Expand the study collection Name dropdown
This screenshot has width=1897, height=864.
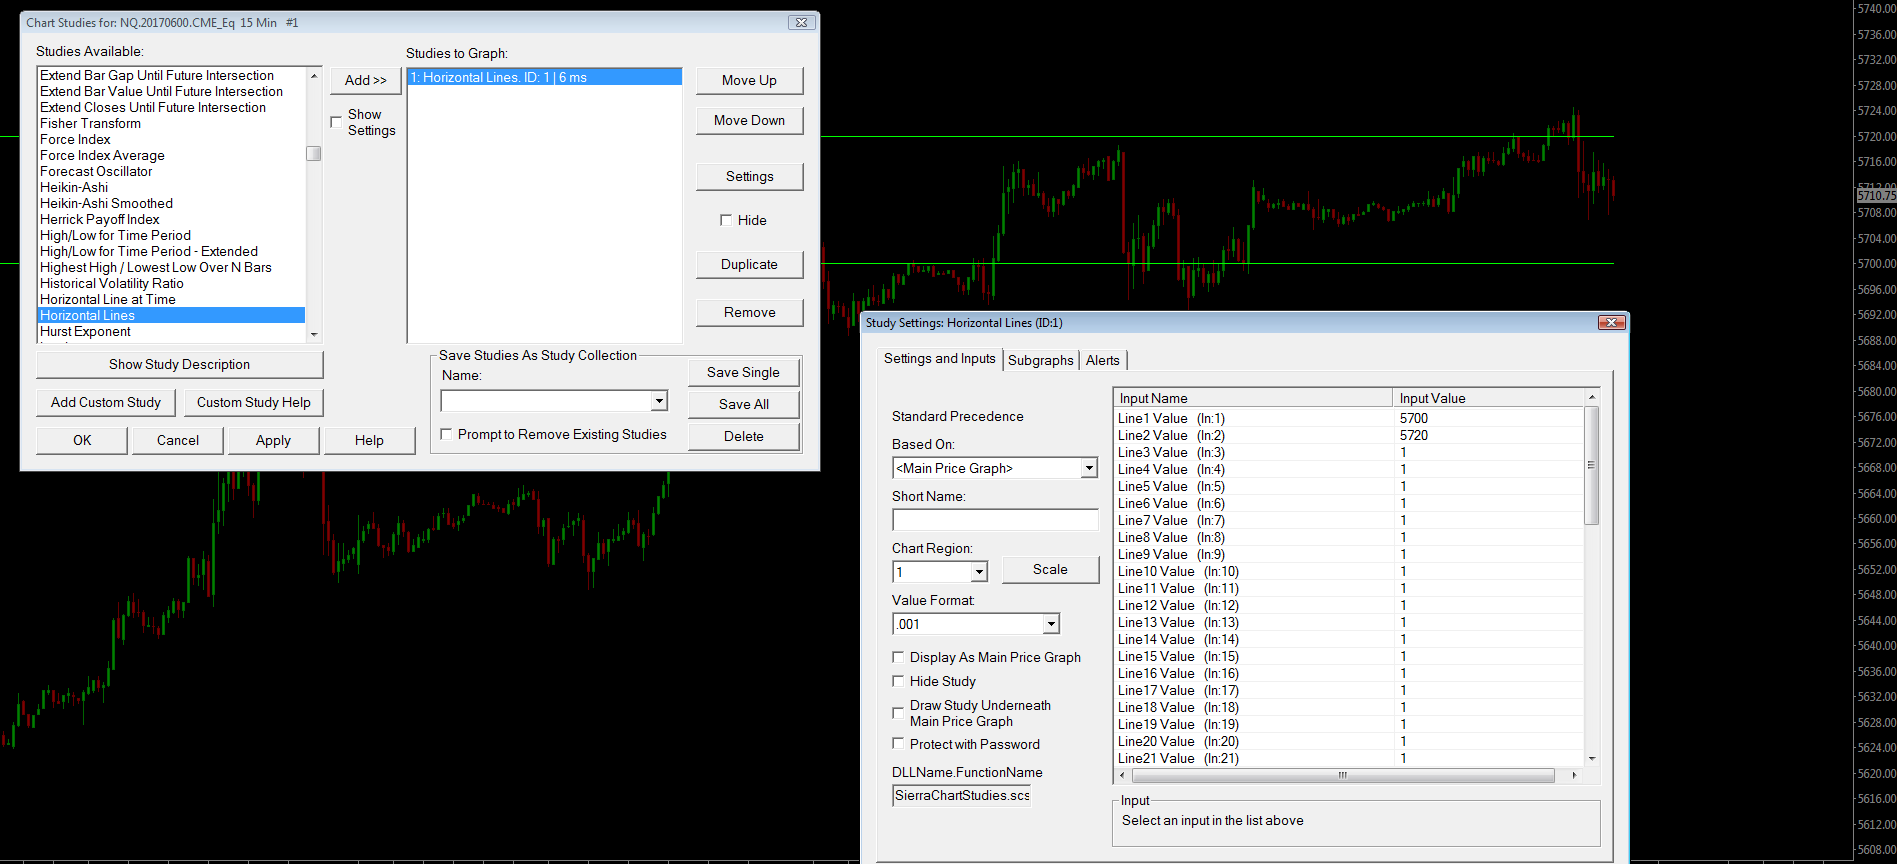(659, 401)
